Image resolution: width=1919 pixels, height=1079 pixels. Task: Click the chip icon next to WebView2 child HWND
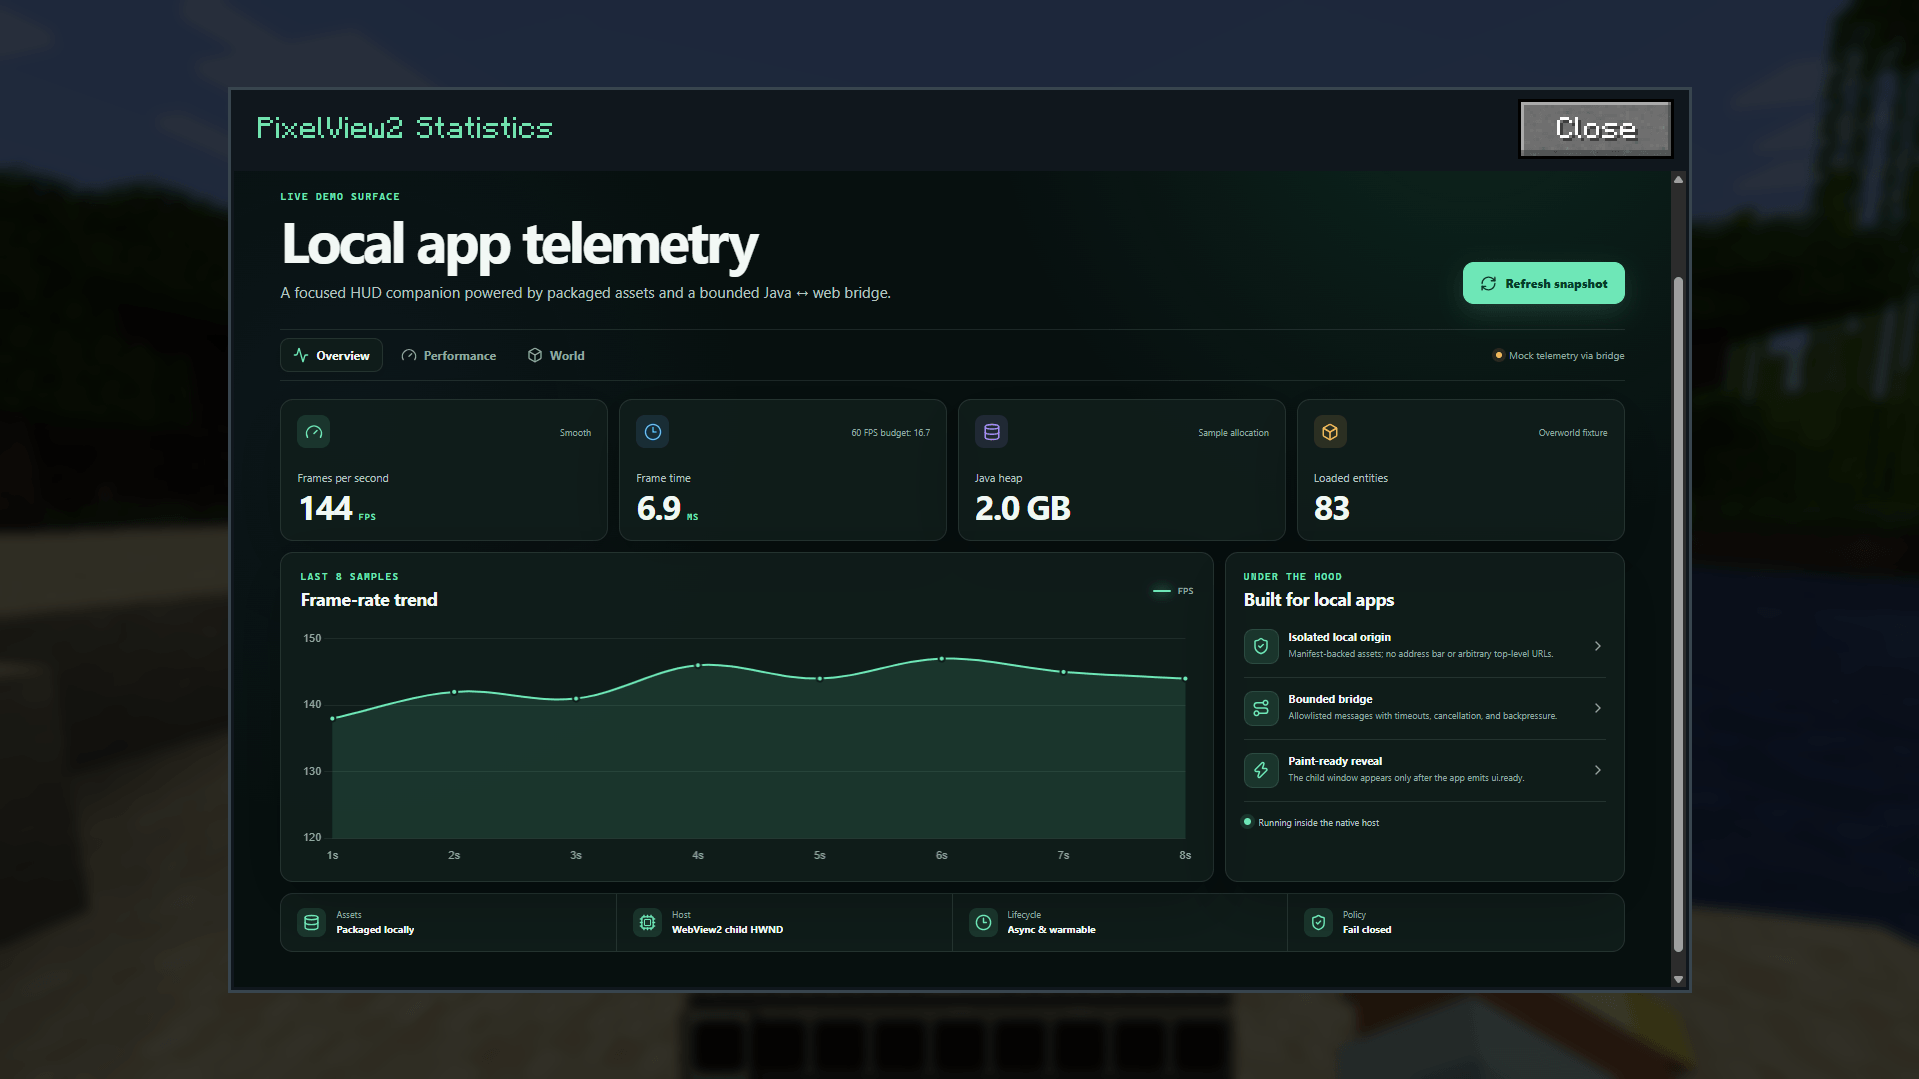(x=648, y=923)
